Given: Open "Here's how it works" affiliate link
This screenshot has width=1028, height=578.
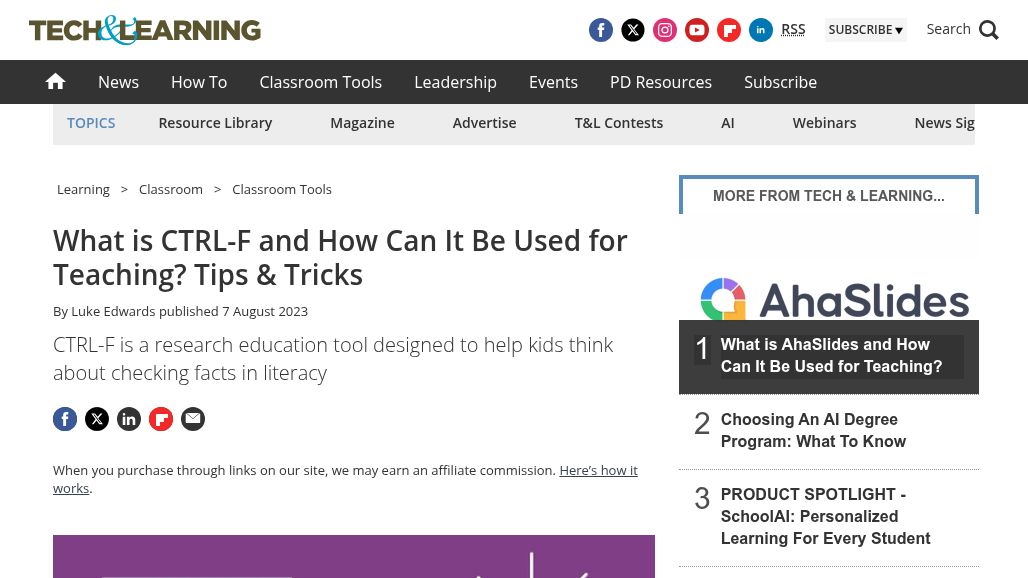Looking at the screenshot, I should [x=597, y=470].
